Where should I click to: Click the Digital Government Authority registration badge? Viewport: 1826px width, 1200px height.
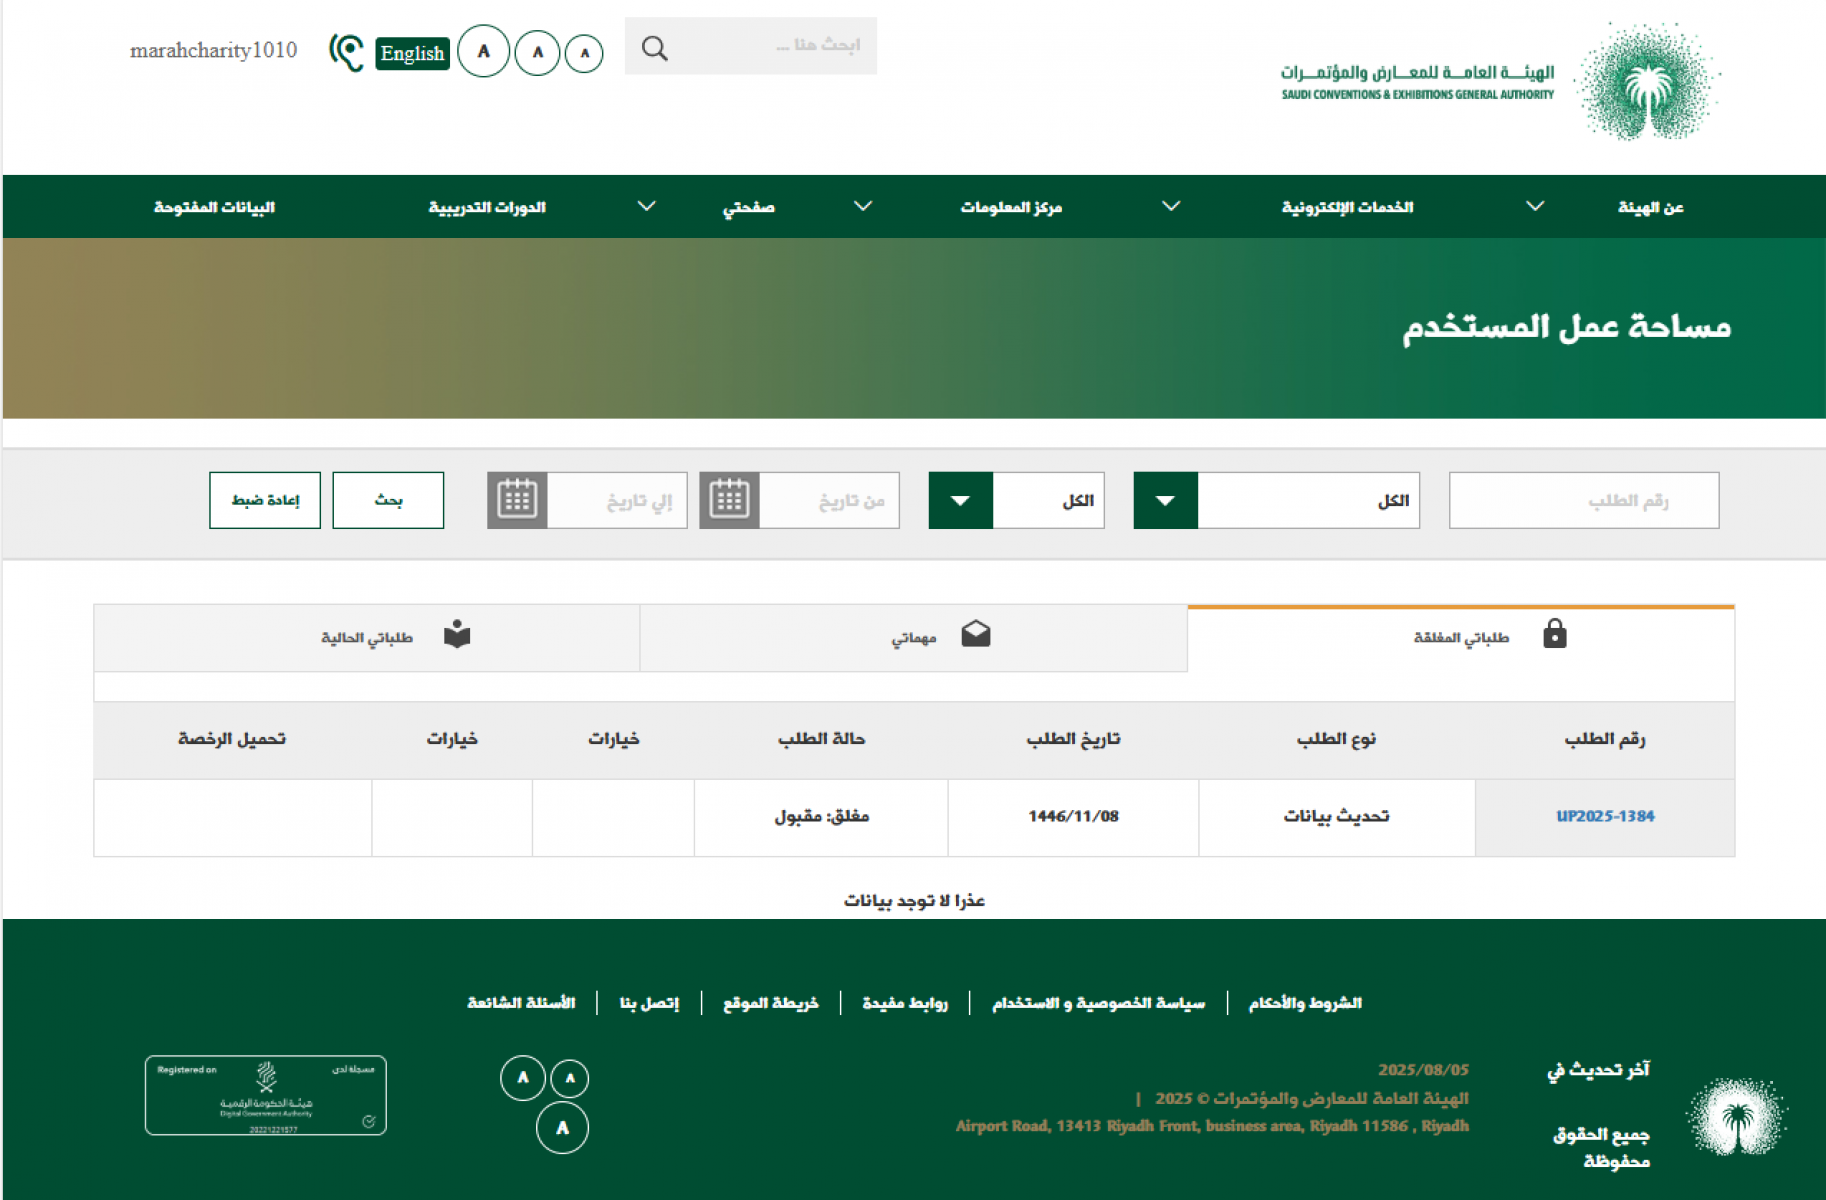pyautogui.click(x=266, y=1095)
